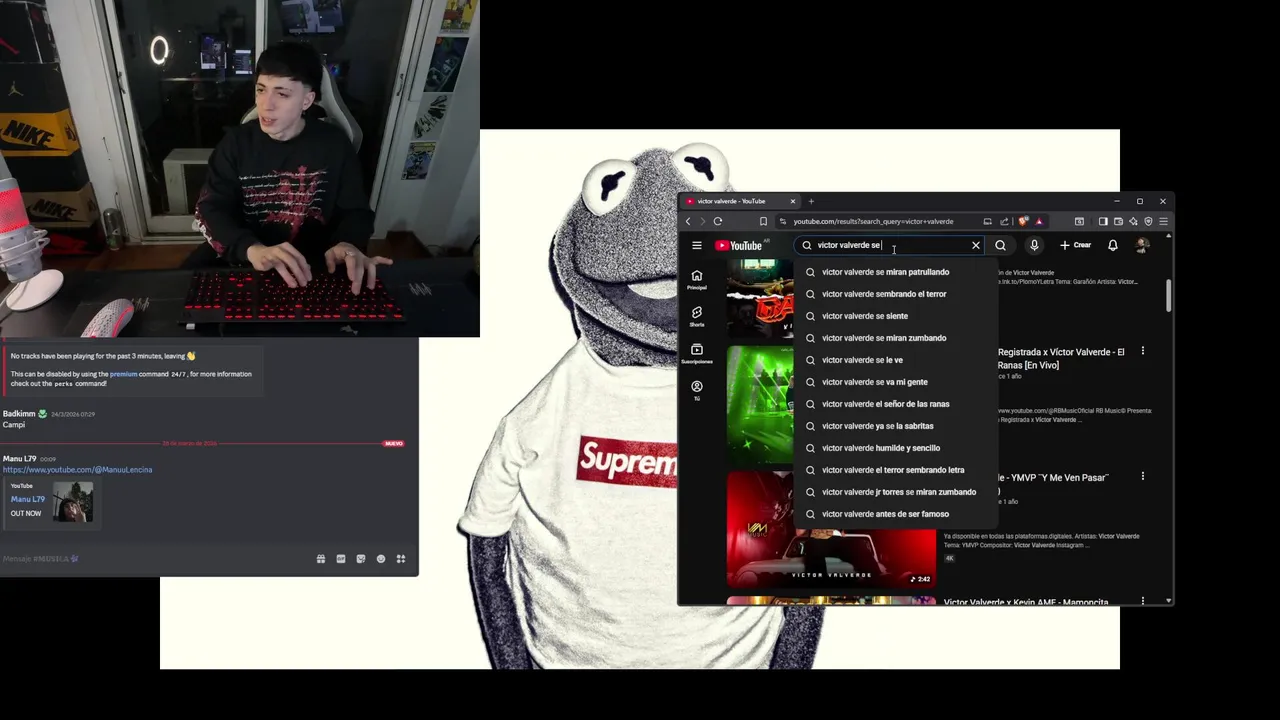Open the YouTube account avatar menu
Viewport: 1280px width, 720px height.
1142,245
